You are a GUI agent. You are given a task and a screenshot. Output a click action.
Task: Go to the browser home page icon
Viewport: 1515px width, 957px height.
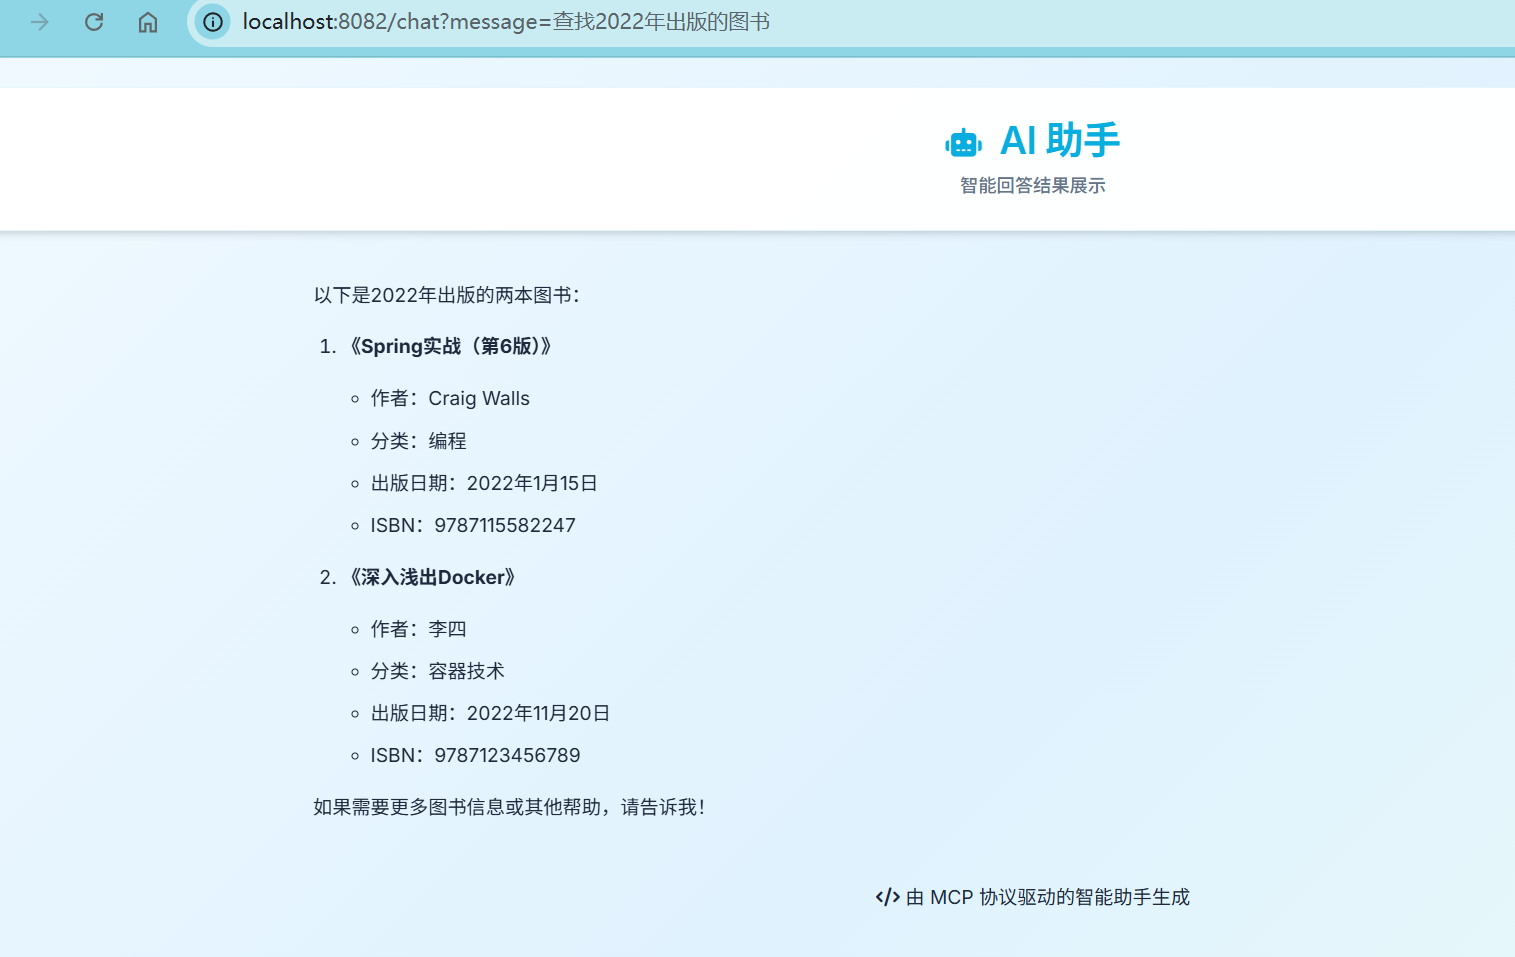coord(148,22)
